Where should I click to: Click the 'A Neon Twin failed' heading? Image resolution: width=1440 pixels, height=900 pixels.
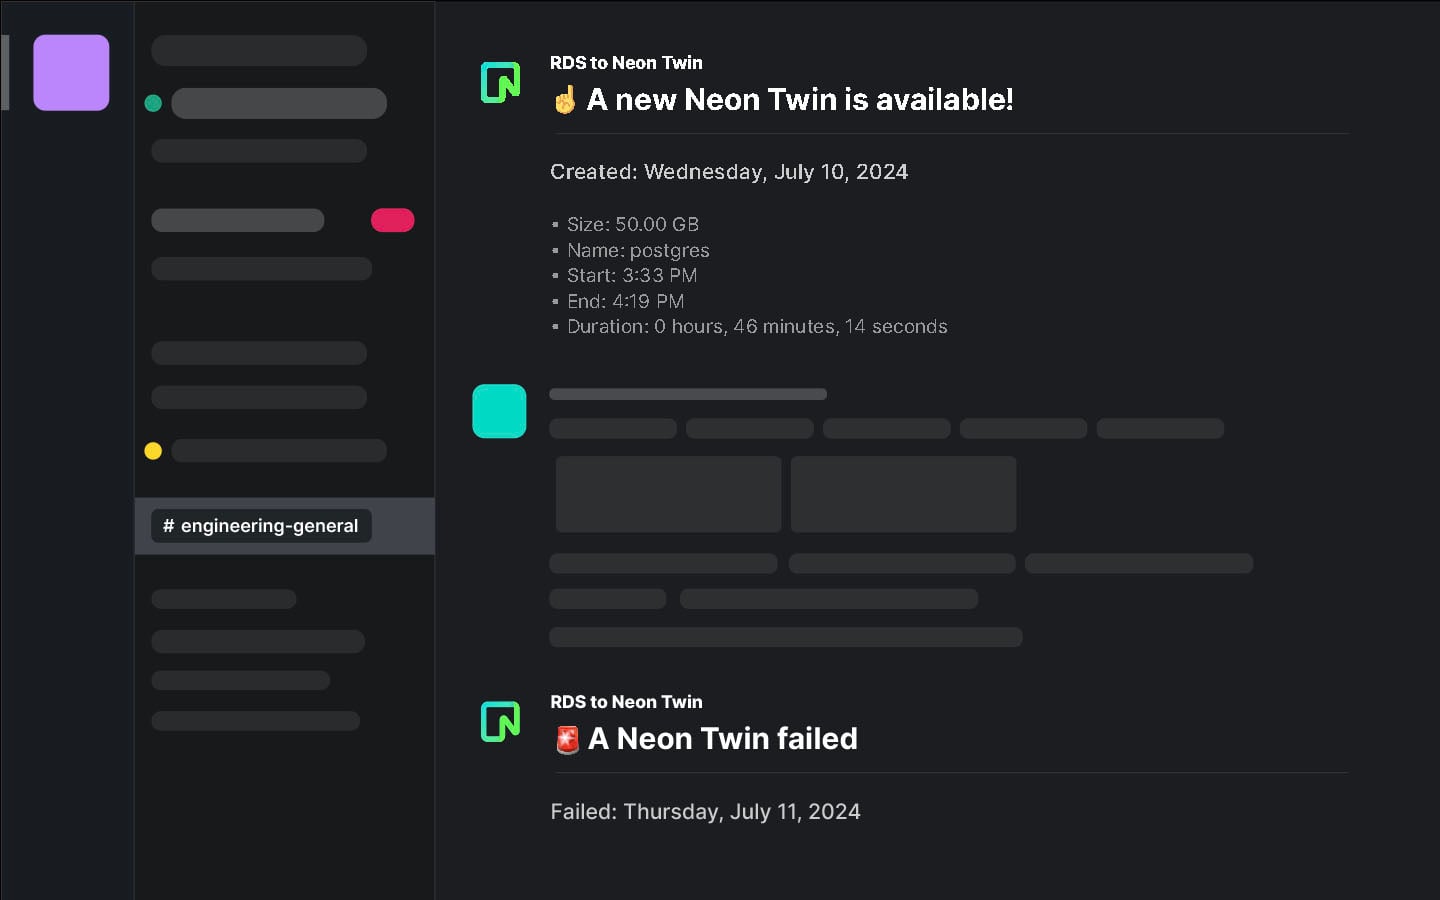point(723,739)
